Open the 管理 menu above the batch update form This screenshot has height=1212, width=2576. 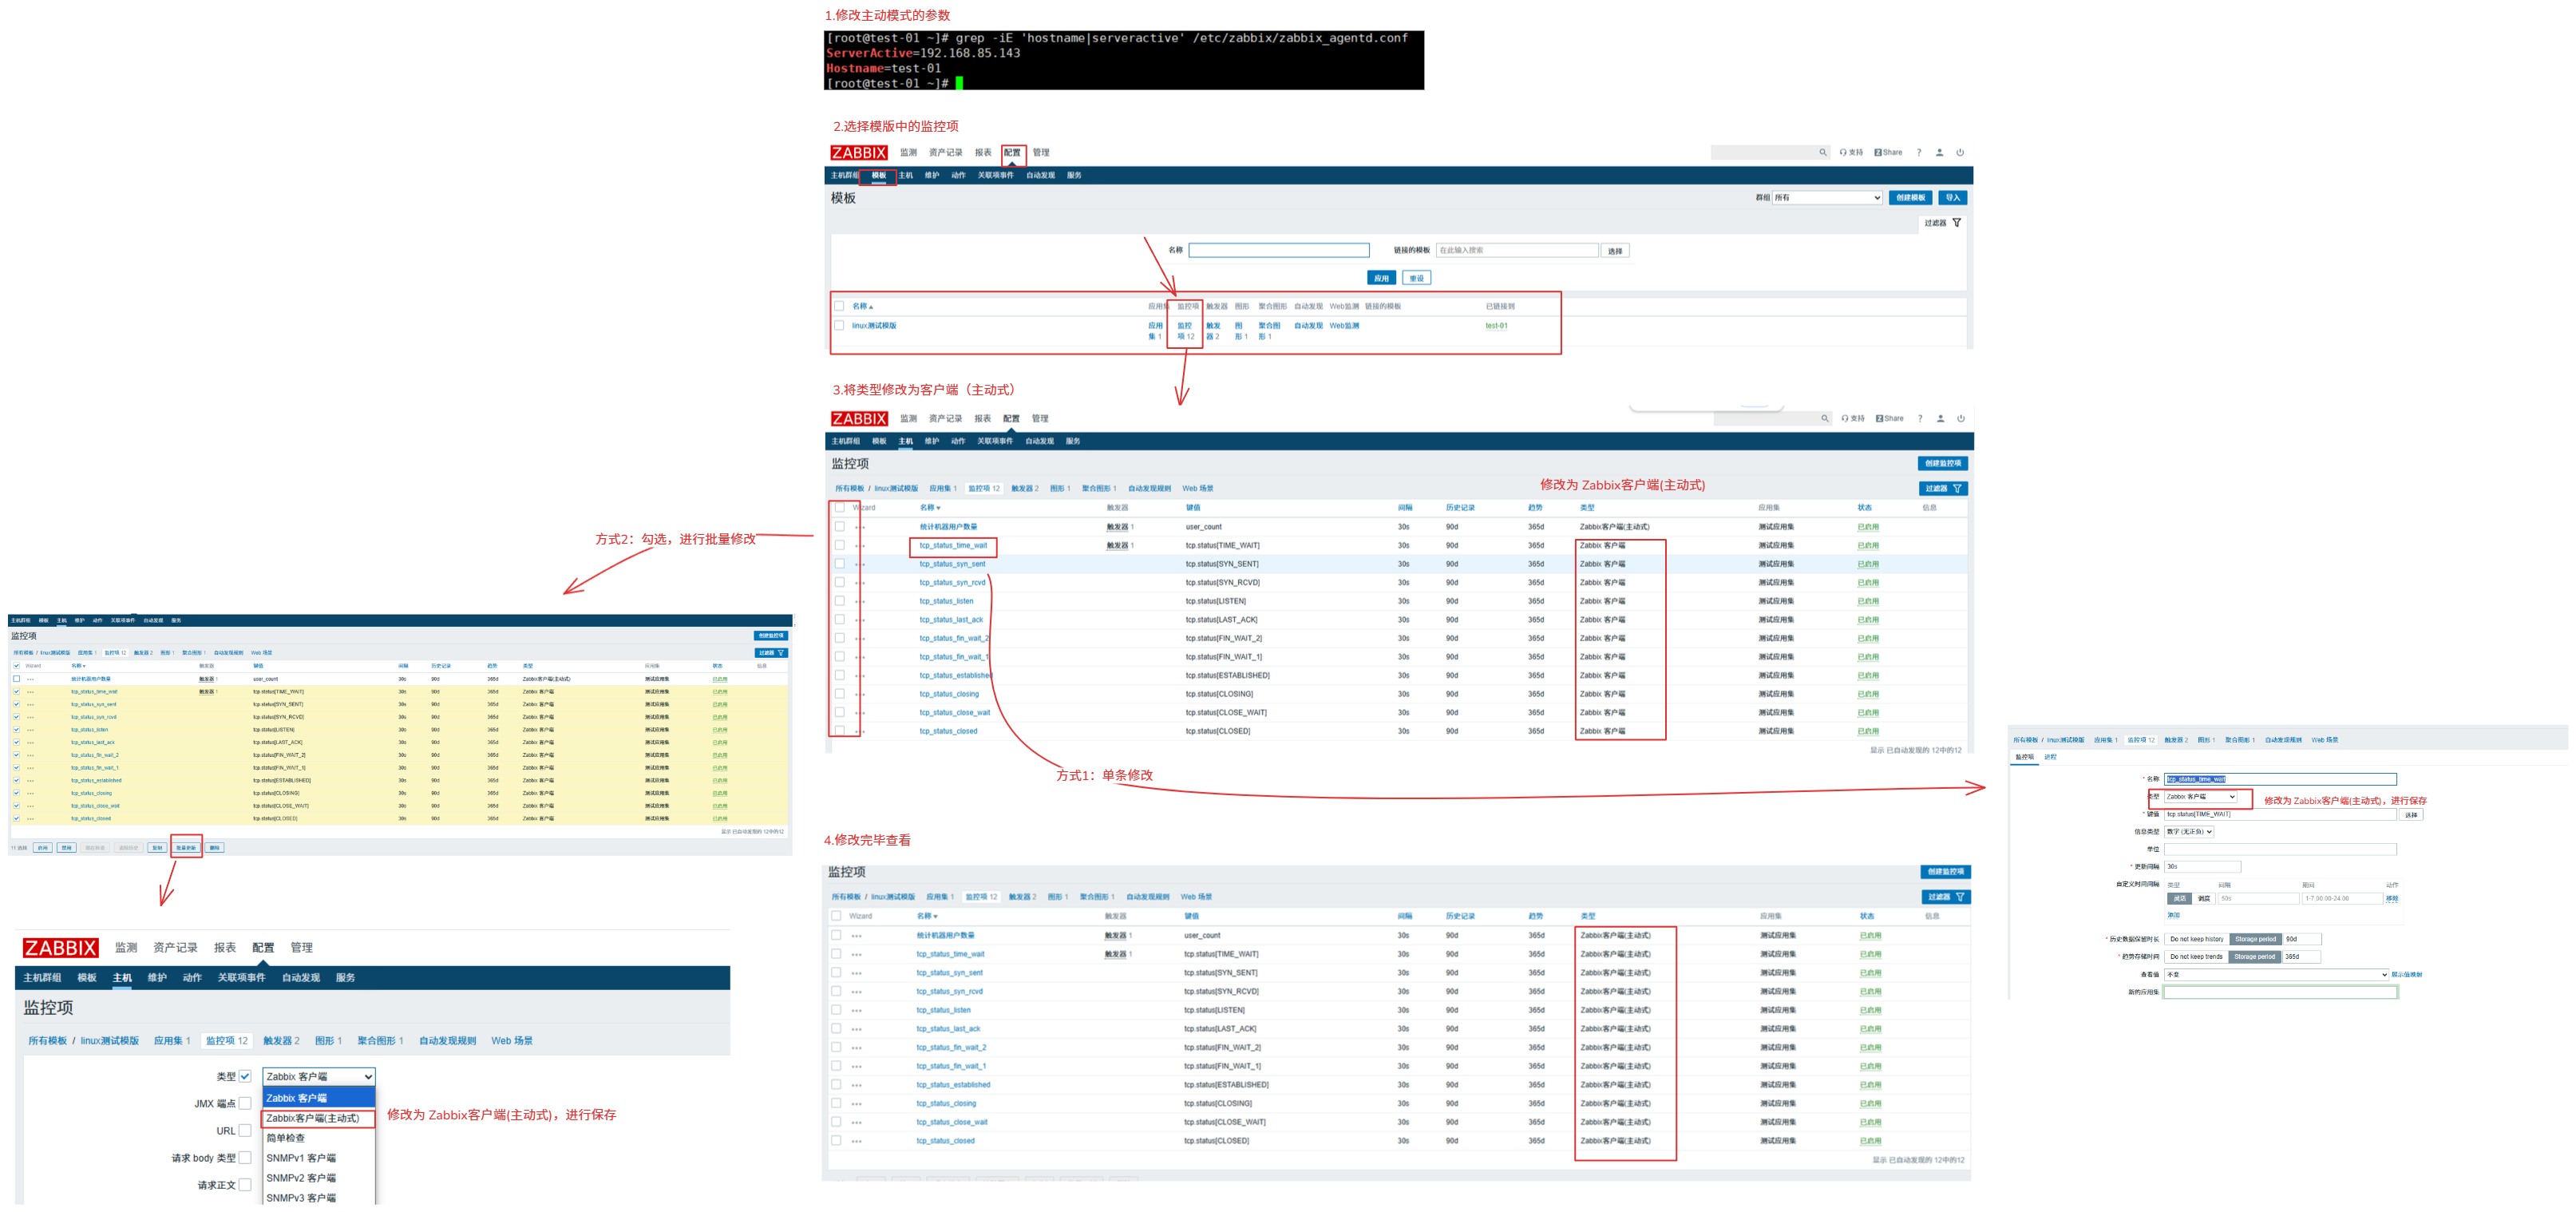pyautogui.click(x=301, y=948)
